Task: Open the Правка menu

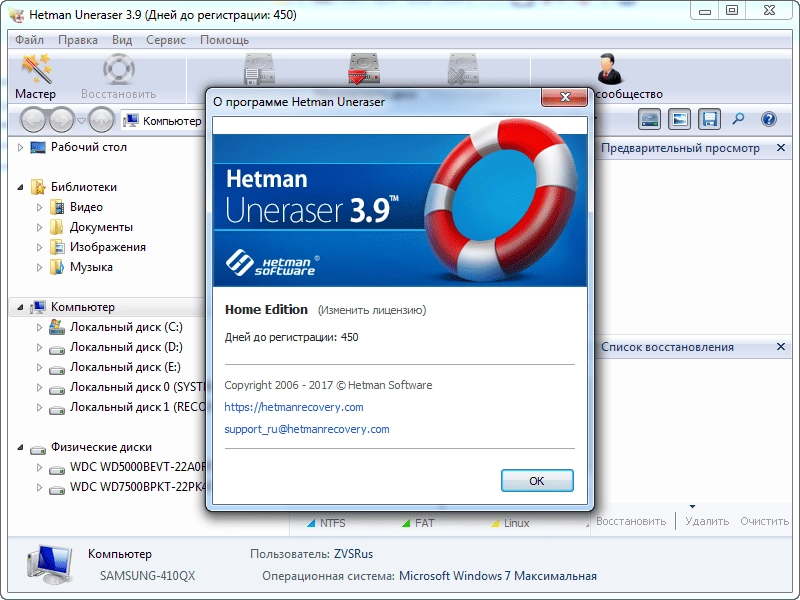Action: pyautogui.click(x=78, y=40)
